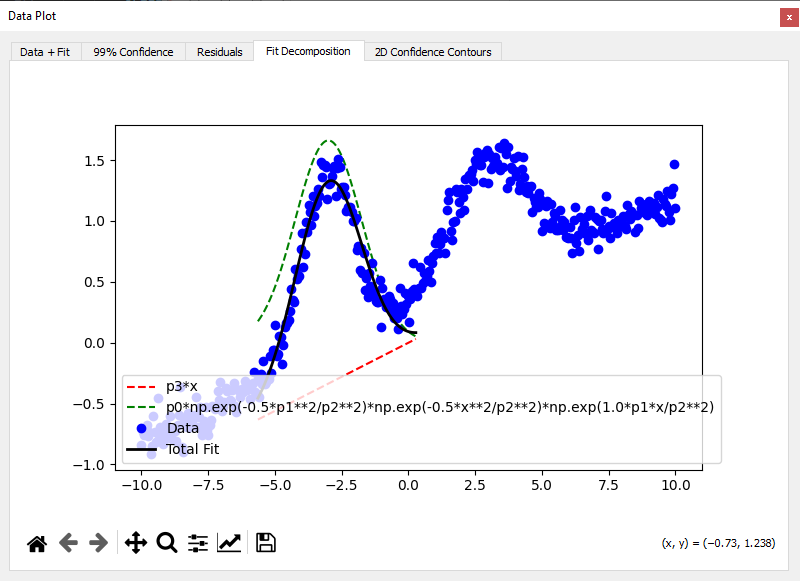Switch to the Residuals tab

[x=219, y=52]
